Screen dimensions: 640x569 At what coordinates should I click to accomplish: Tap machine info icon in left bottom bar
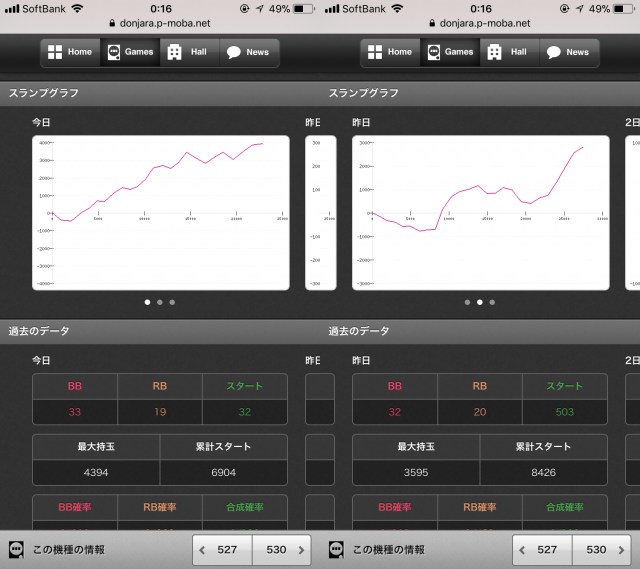17,549
